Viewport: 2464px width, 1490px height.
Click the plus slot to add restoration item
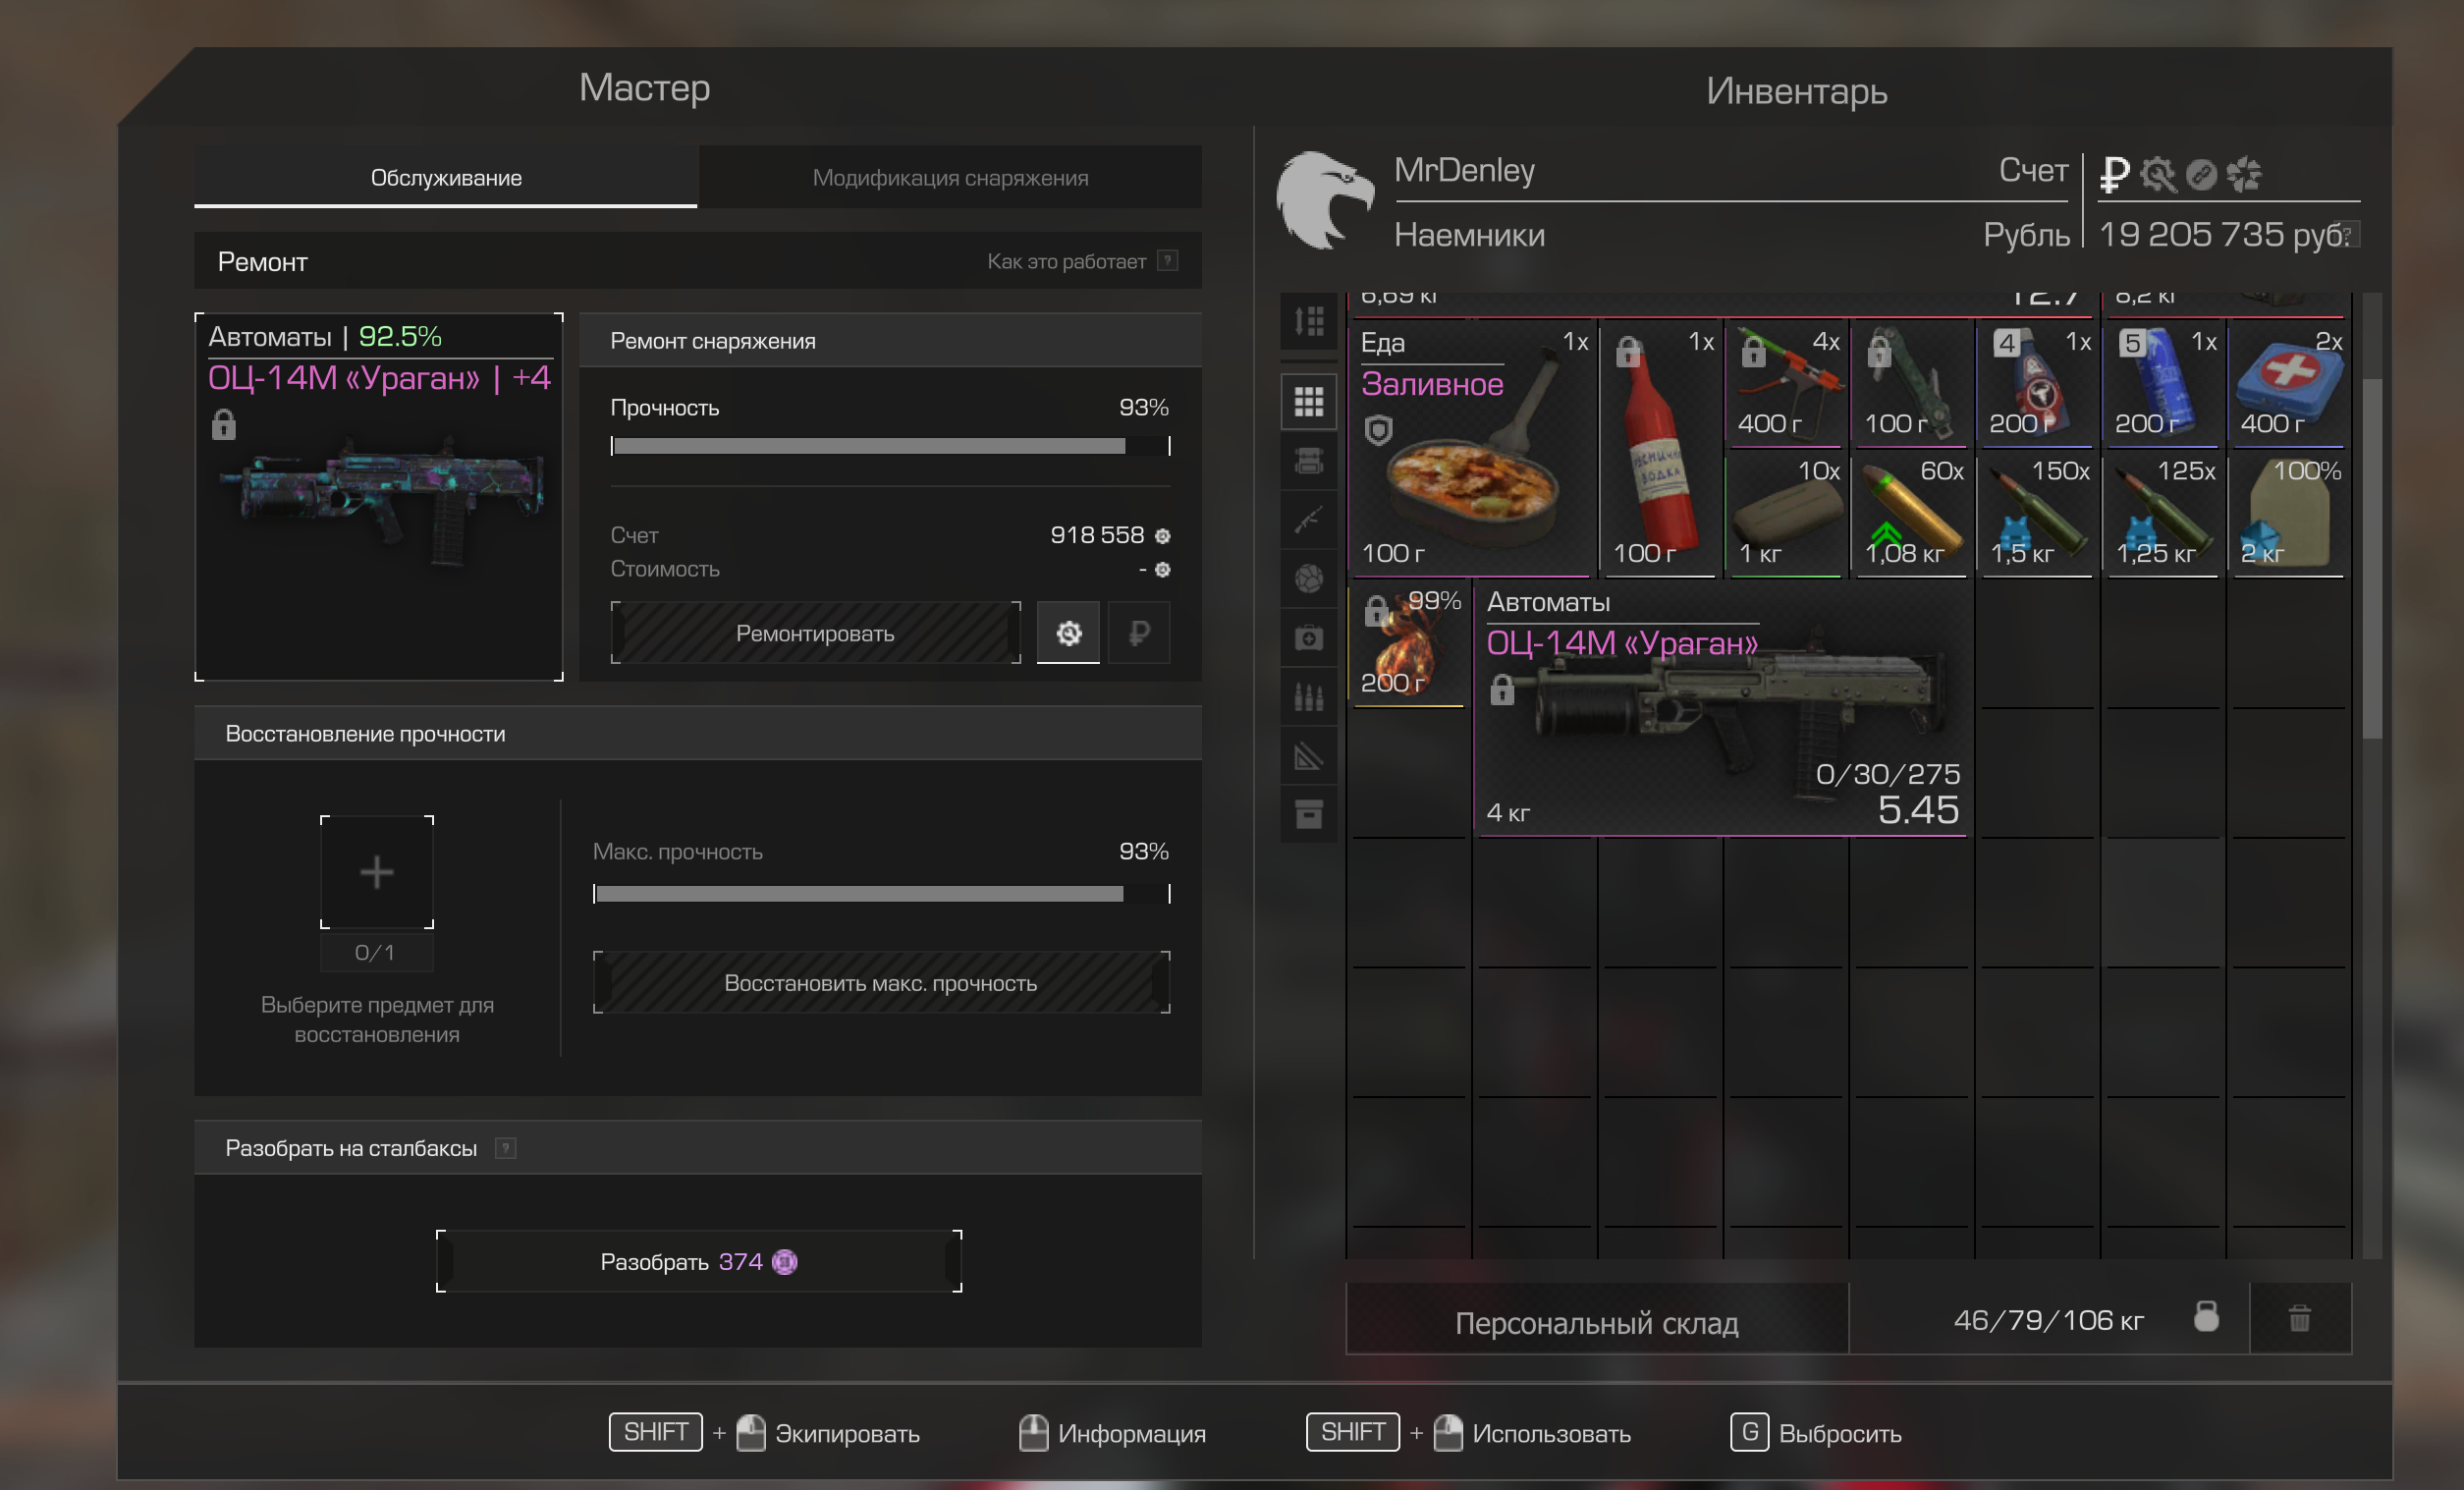[377, 872]
